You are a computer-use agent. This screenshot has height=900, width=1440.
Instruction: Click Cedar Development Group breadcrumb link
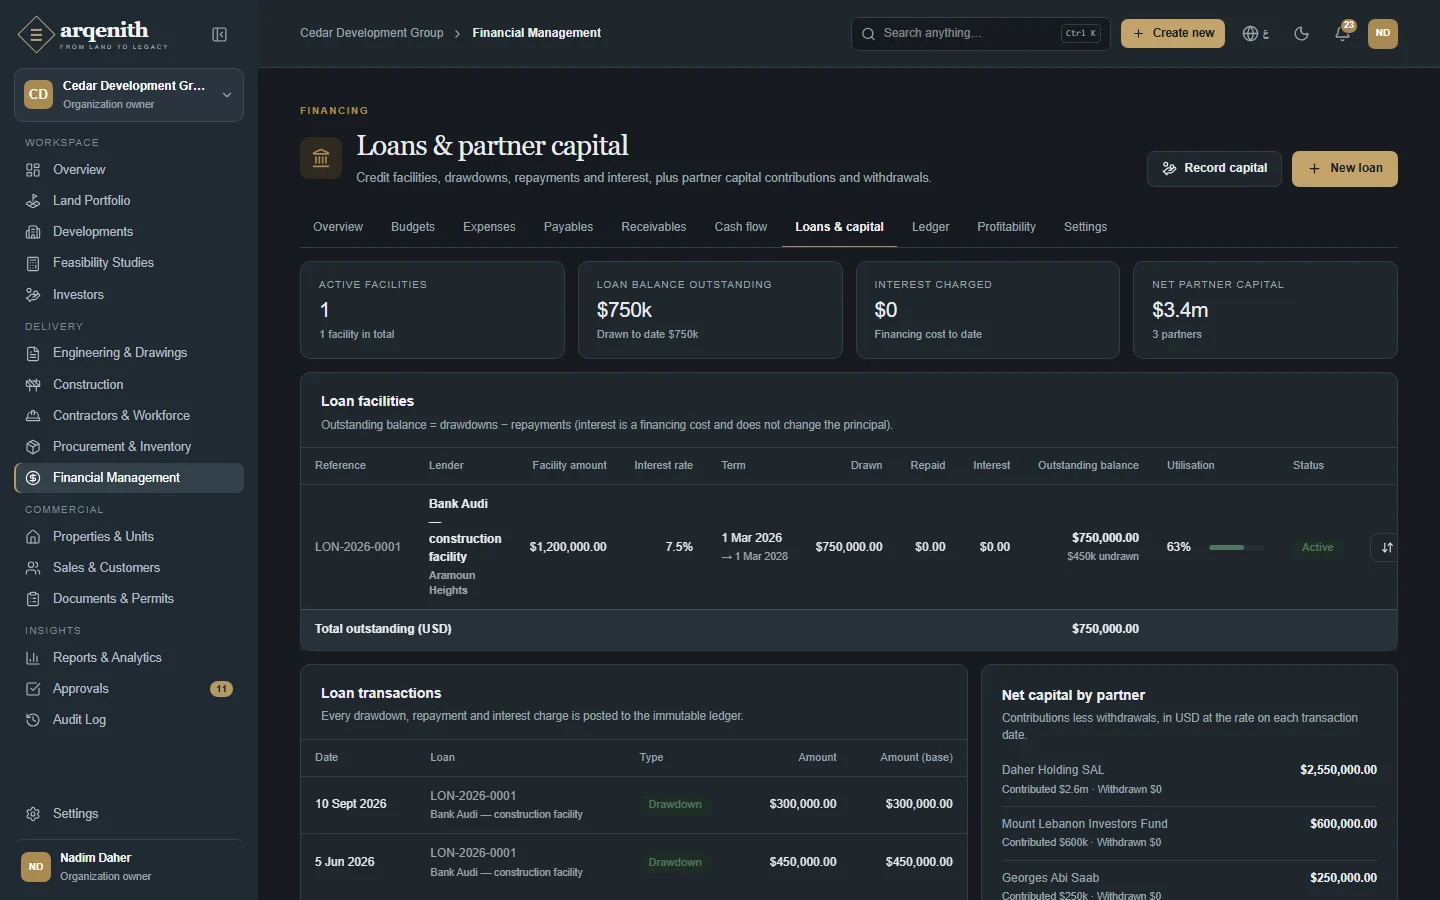point(372,33)
